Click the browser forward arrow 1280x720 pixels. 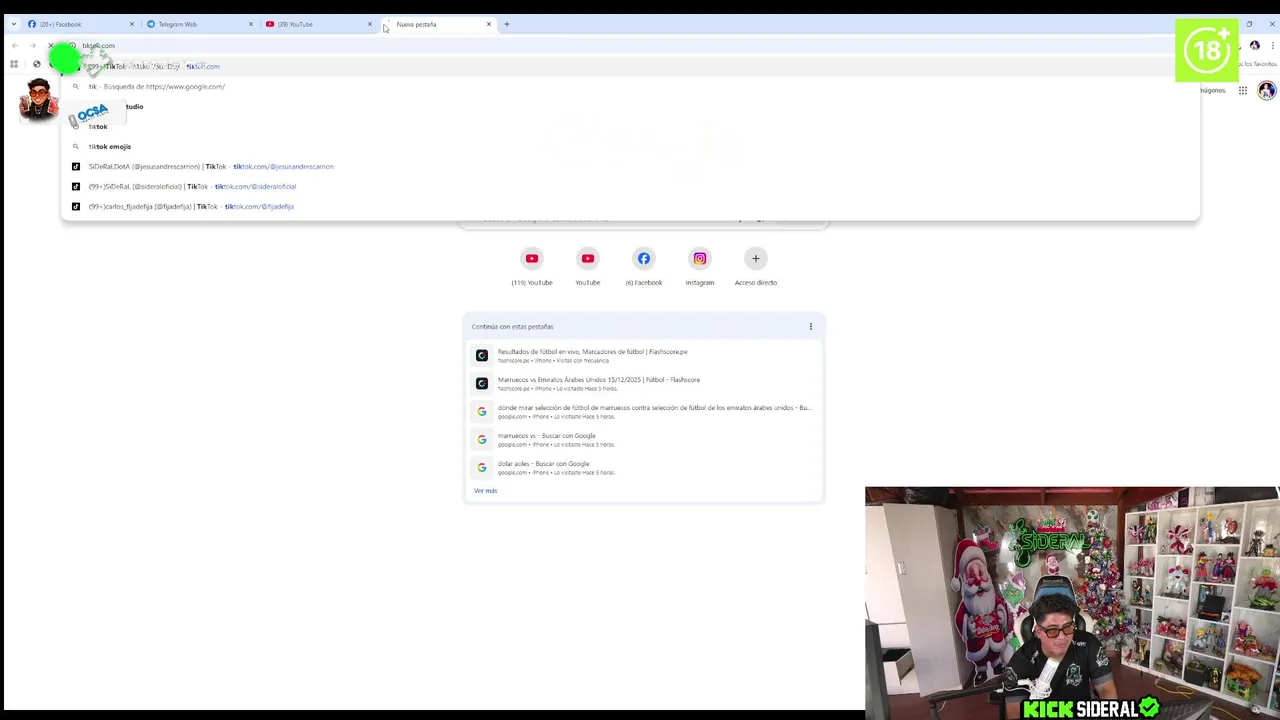pos(33,45)
